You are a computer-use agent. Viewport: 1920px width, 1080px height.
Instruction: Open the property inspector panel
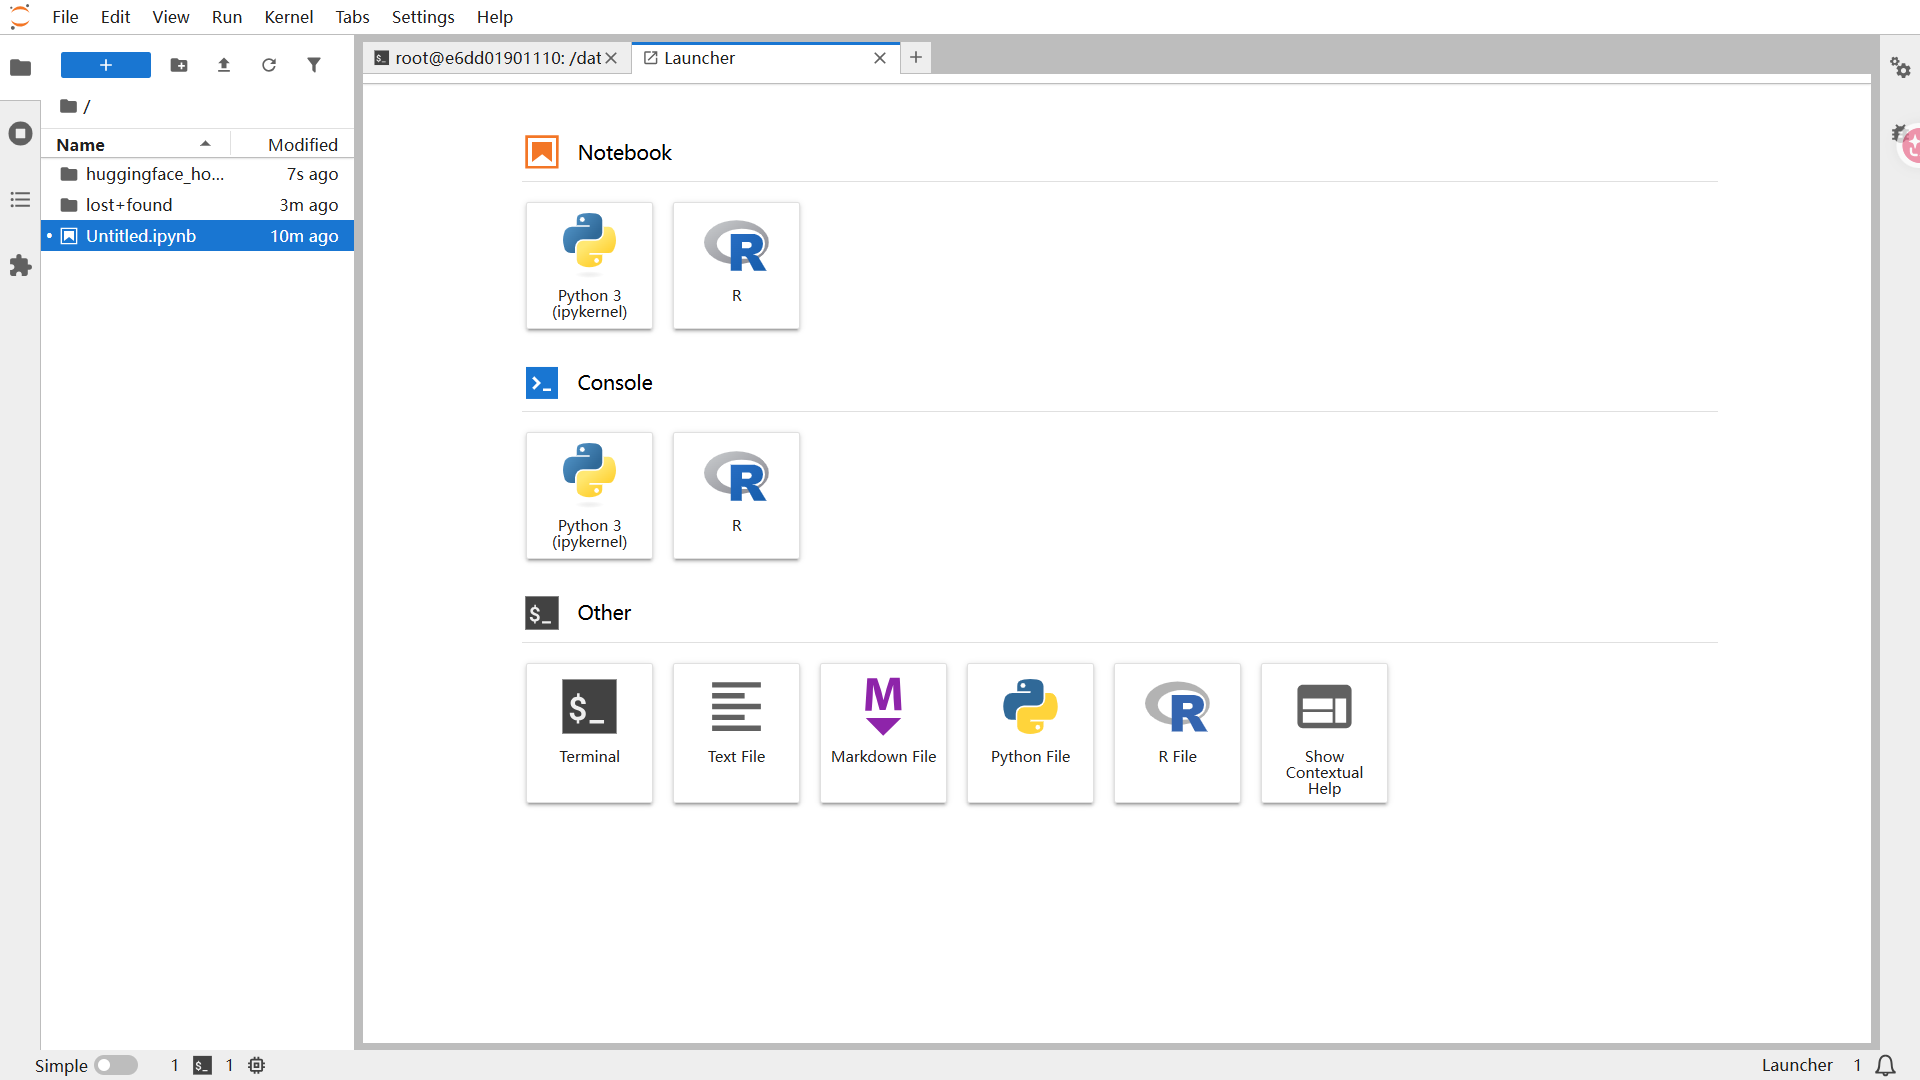click(x=1900, y=68)
